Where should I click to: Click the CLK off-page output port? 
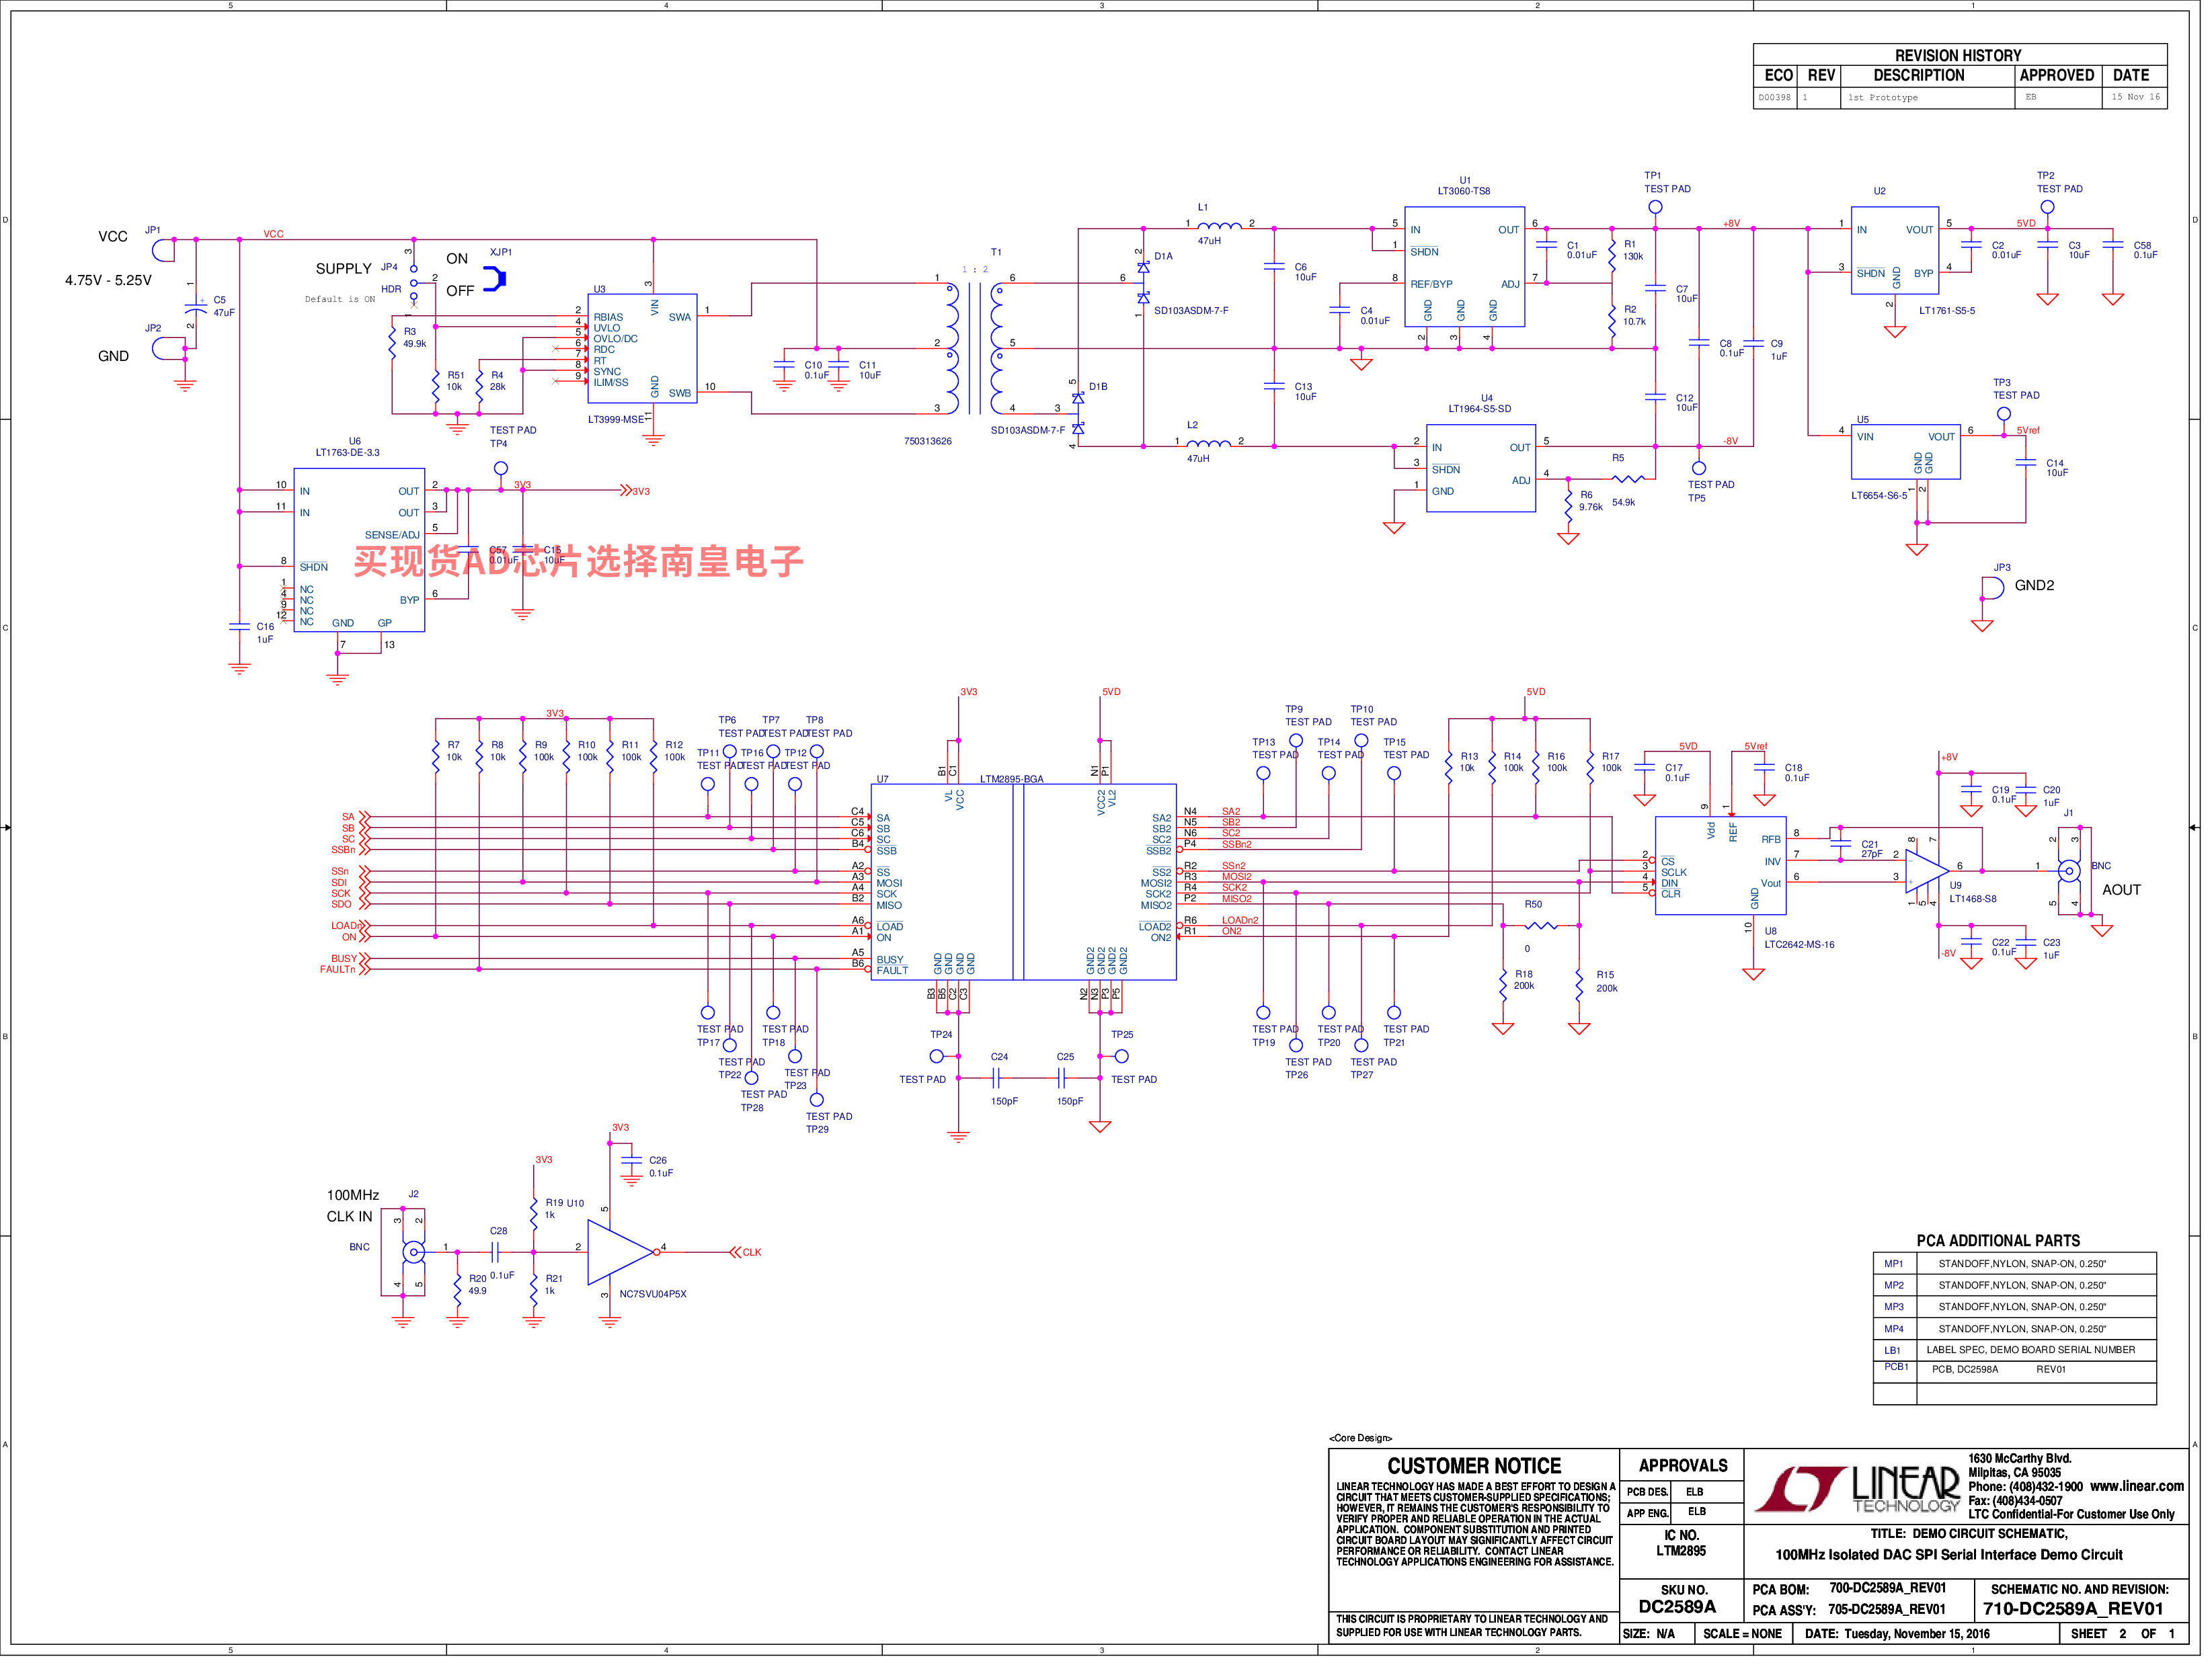pos(749,1259)
